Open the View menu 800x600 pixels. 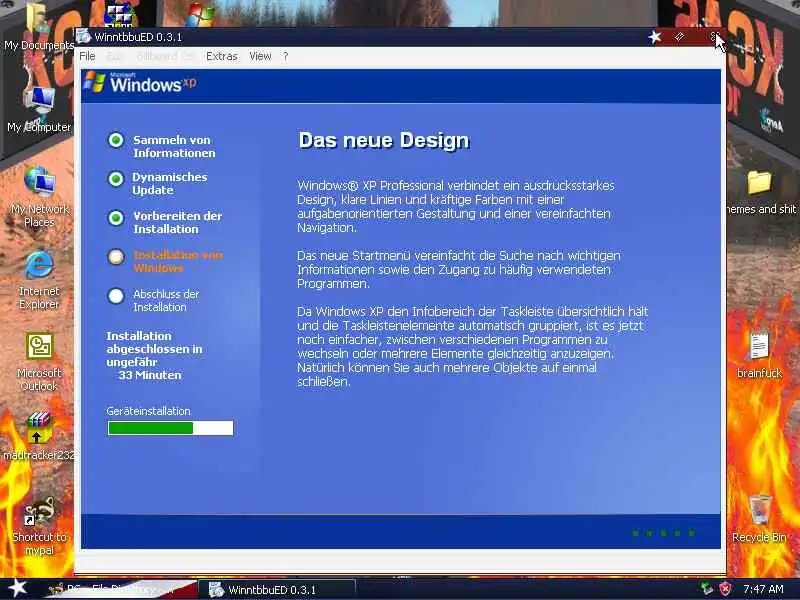click(x=260, y=56)
